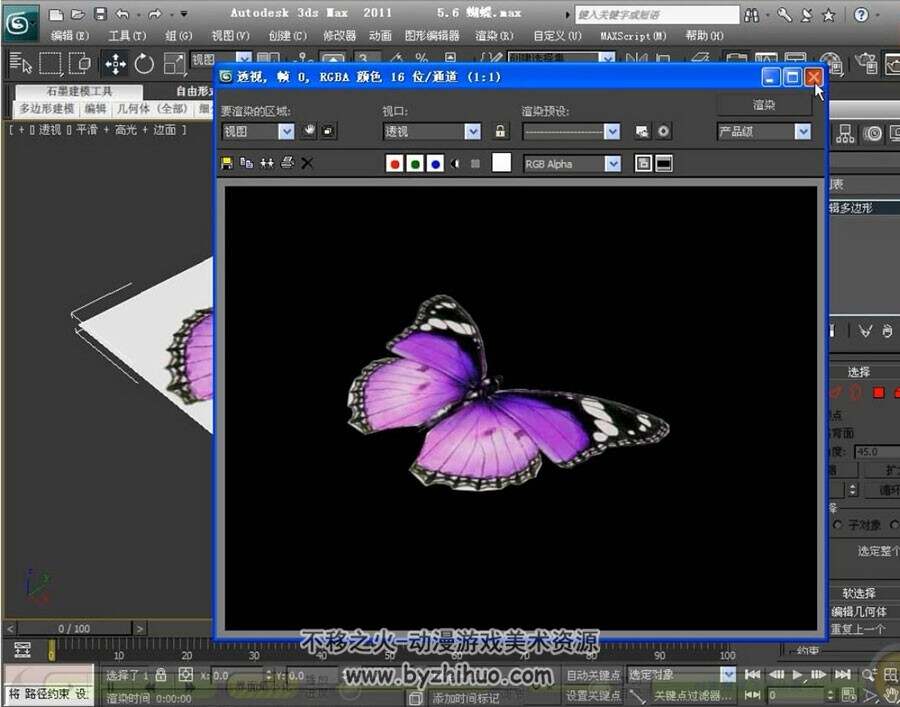The height and width of the screenshot is (707, 900).
Task: Switch to the 石墨建模工具 ribbon tab
Action: pos(79,91)
